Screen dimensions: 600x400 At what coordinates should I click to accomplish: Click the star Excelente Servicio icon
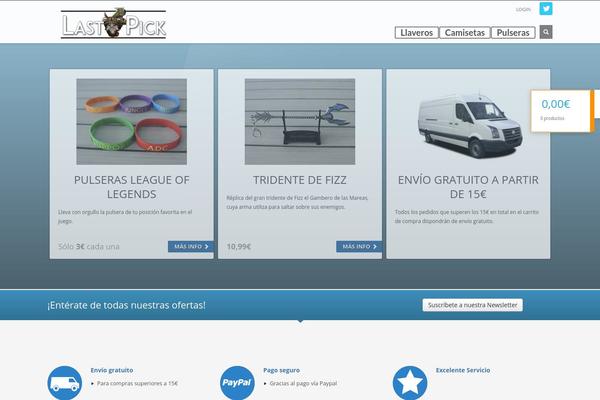(x=410, y=383)
